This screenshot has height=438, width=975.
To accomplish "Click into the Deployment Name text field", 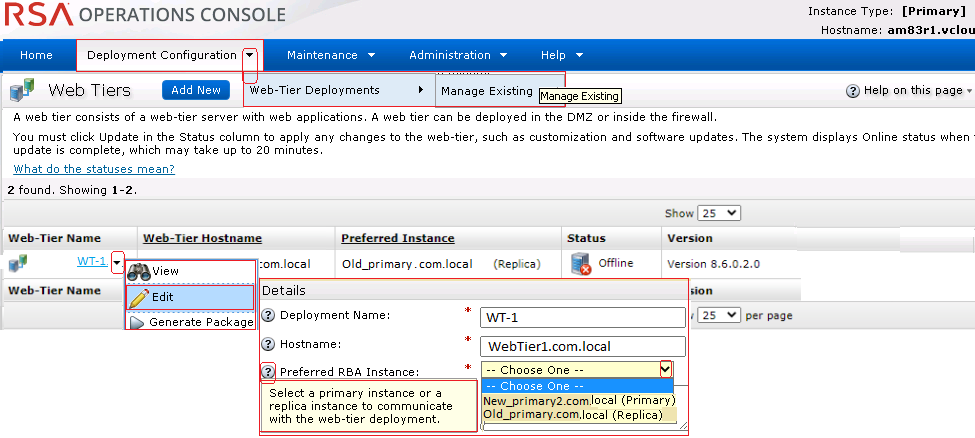I will tap(582, 317).
